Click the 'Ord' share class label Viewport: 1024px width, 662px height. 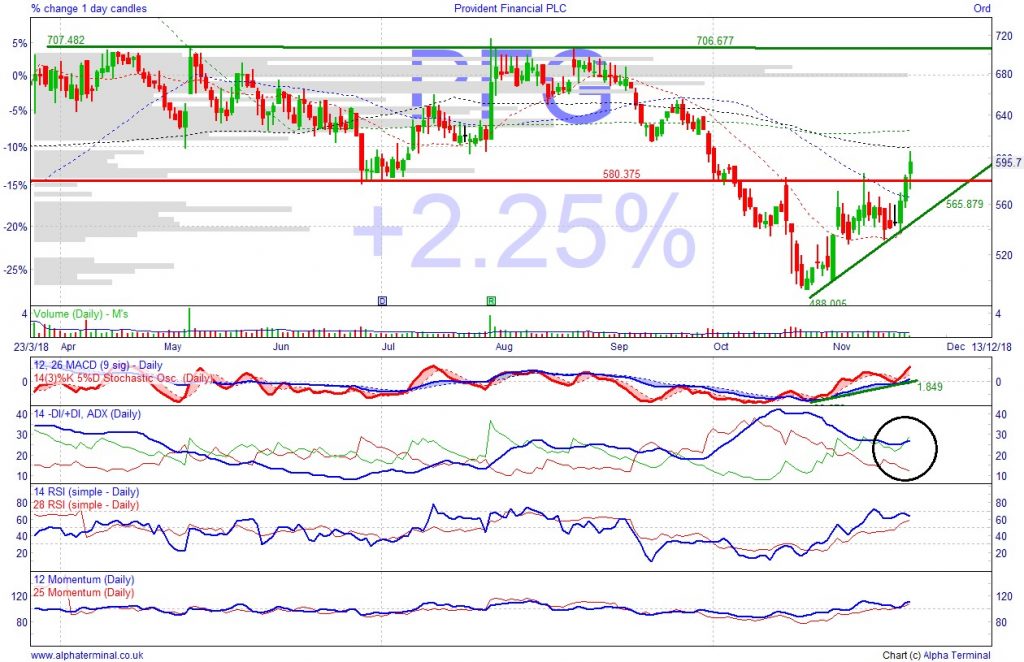pyautogui.click(x=982, y=8)
